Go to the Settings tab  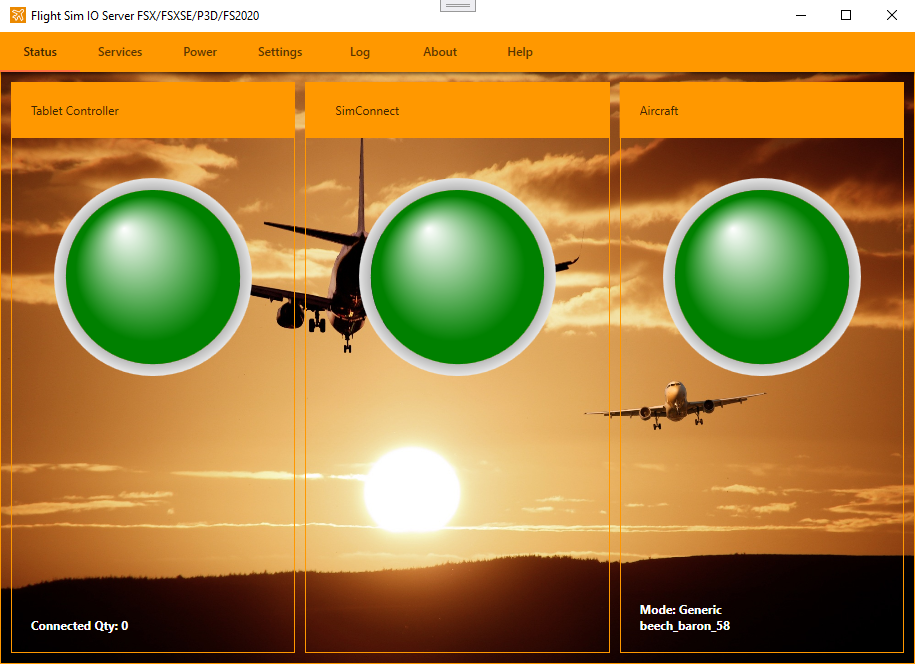coord(280,52)
